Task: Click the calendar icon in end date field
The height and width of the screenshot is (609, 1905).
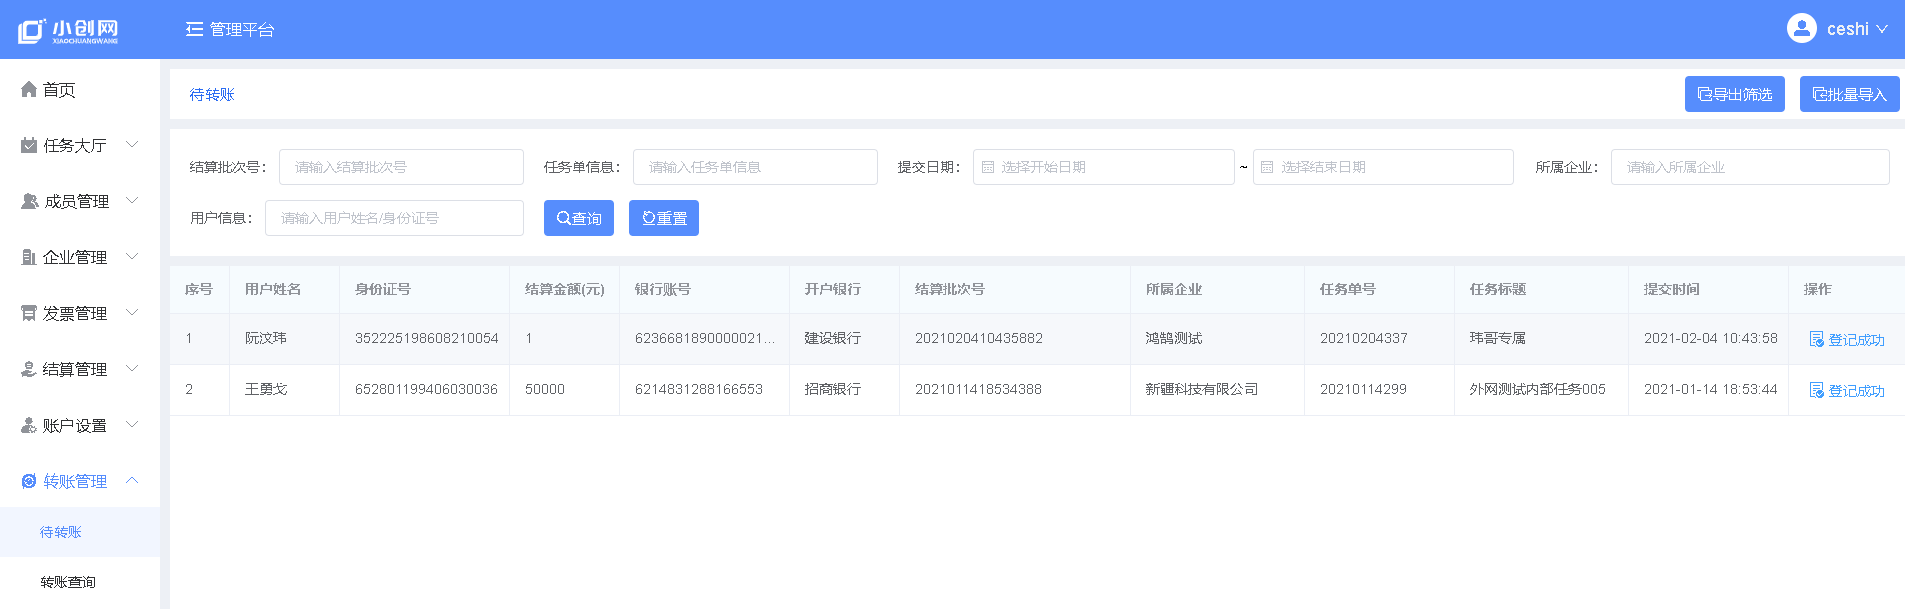Action: [x=1267, y=167]
